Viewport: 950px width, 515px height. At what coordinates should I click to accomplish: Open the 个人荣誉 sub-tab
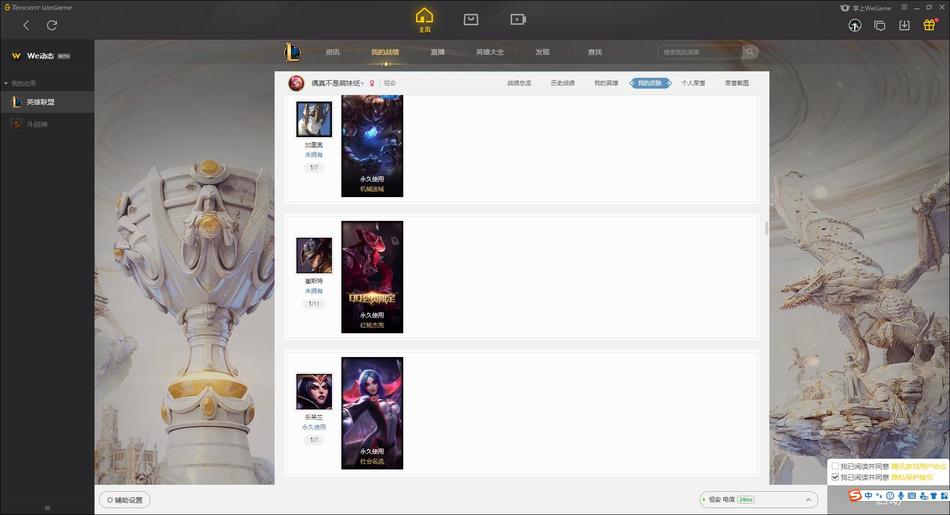[693, 83]
